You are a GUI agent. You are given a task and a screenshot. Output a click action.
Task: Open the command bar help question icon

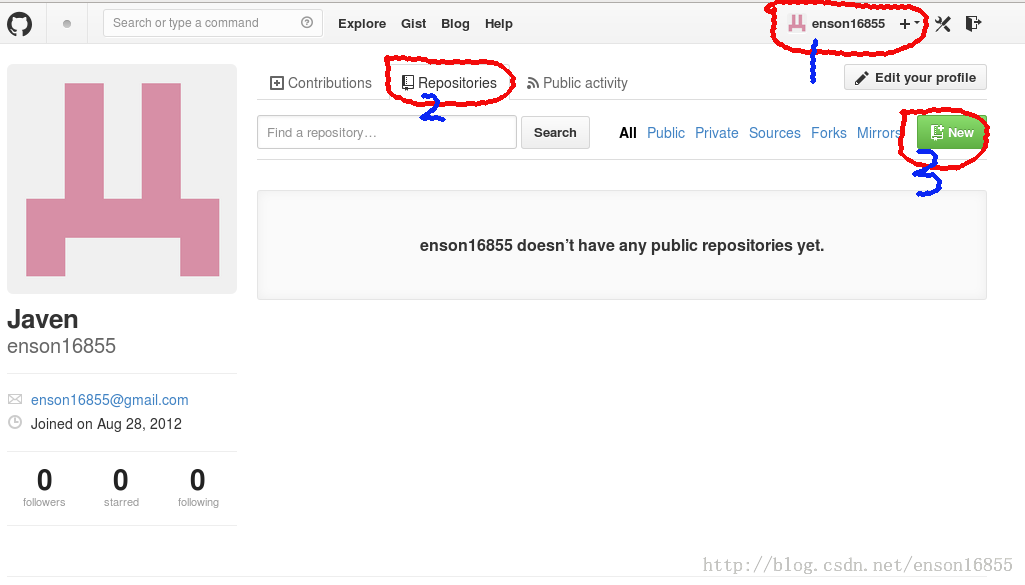(307, 23)
